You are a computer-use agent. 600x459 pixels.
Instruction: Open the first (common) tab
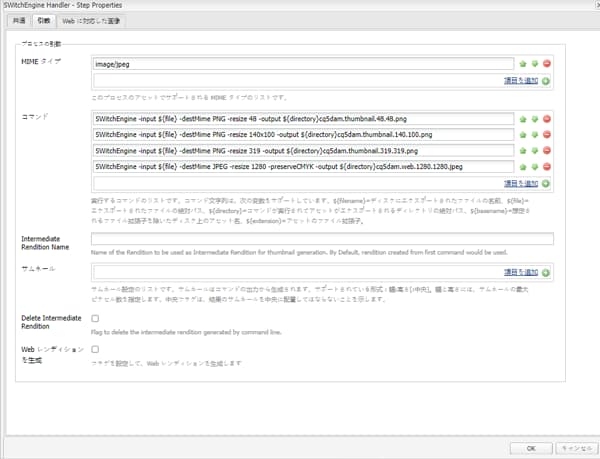tap(19, 21)
